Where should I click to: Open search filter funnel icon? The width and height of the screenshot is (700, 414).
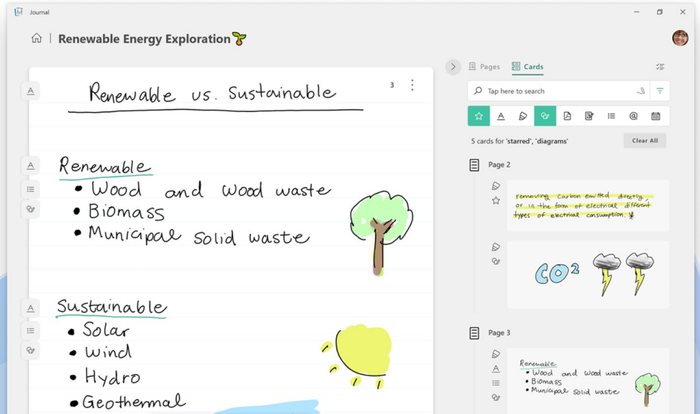coord(659,91)
